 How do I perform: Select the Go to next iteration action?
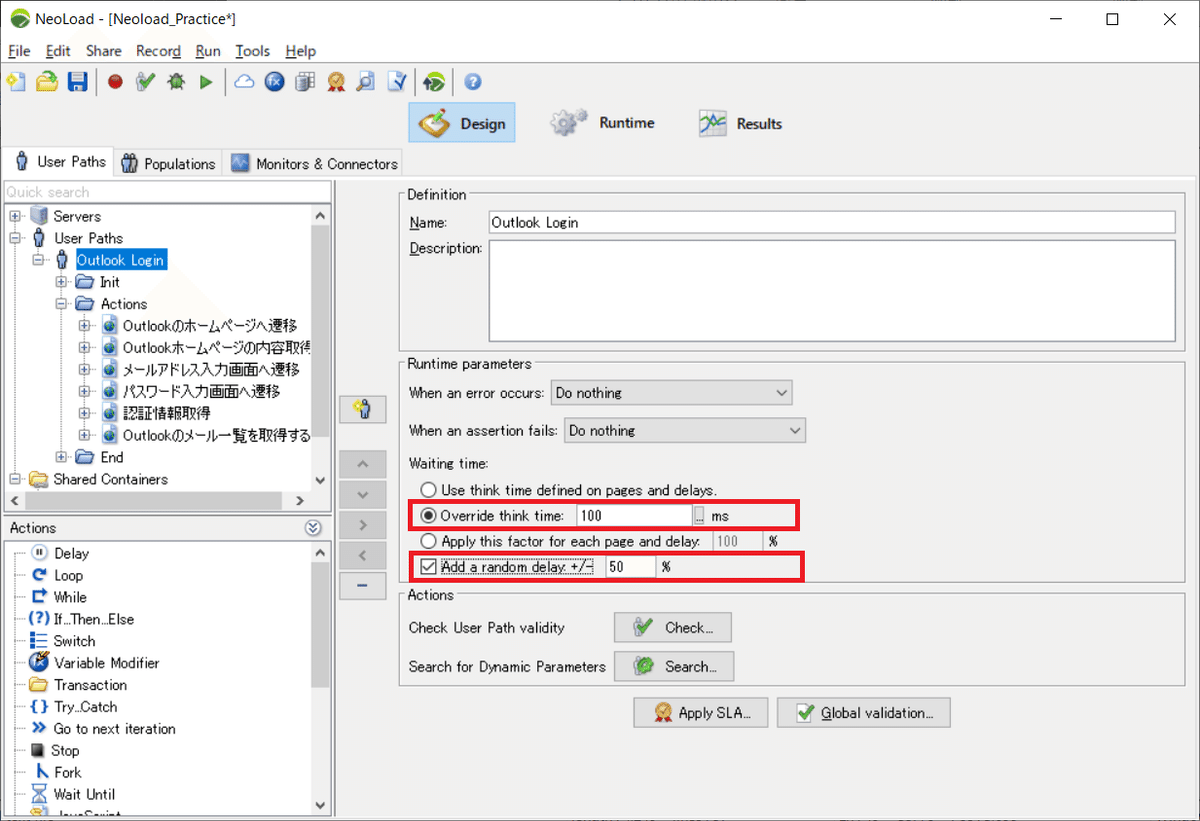[114, 729]
